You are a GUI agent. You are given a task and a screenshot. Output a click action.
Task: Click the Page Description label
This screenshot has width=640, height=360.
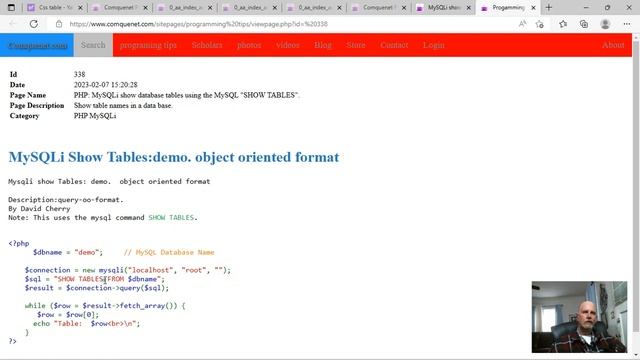tap(37, 105)
